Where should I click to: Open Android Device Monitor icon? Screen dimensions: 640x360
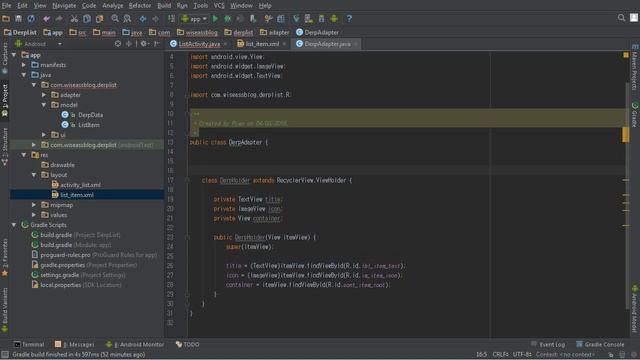[334, 19]
